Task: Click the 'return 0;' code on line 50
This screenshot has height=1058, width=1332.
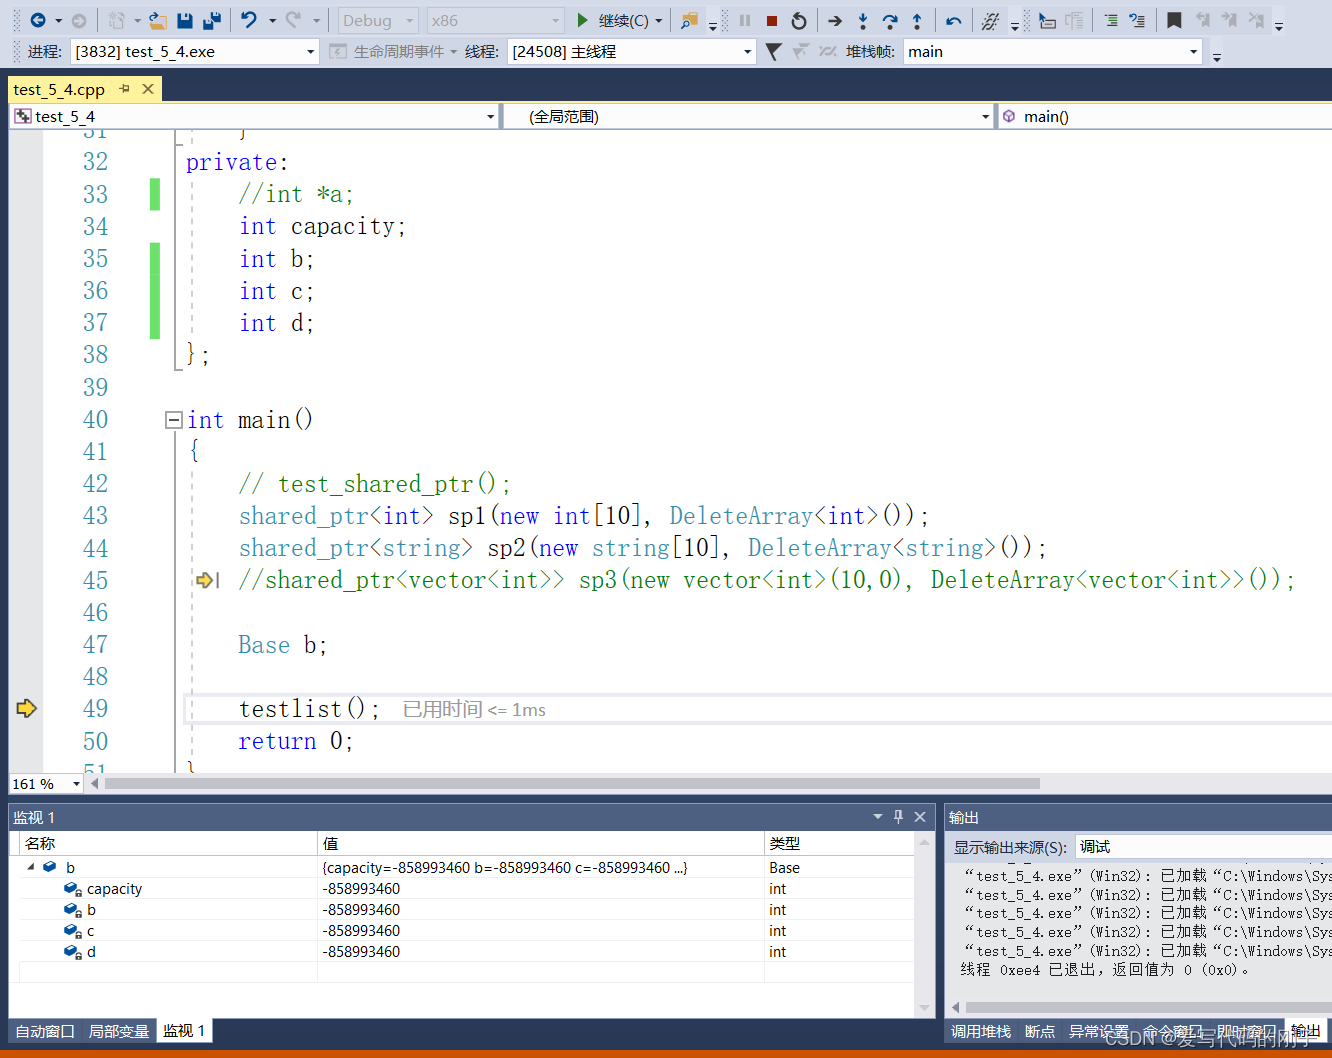Action: pyautogui.click(x=296, y=741)
